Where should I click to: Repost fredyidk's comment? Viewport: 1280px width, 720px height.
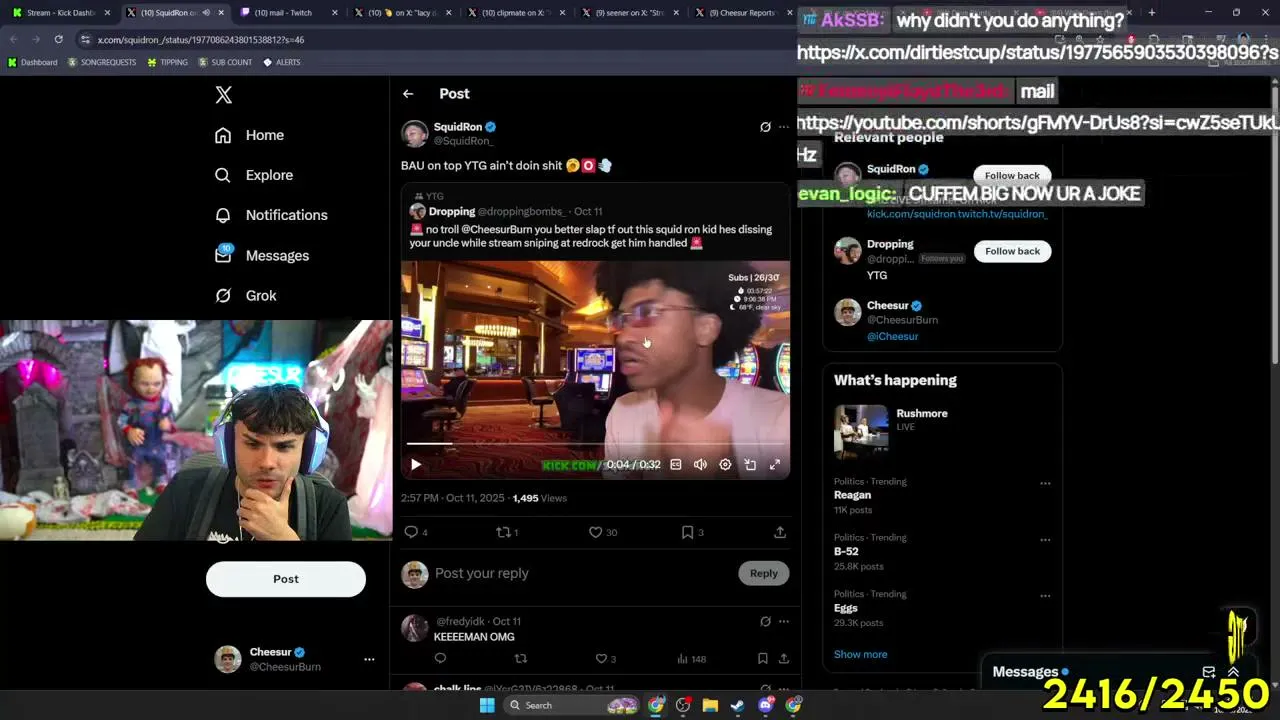coord(520,658)
